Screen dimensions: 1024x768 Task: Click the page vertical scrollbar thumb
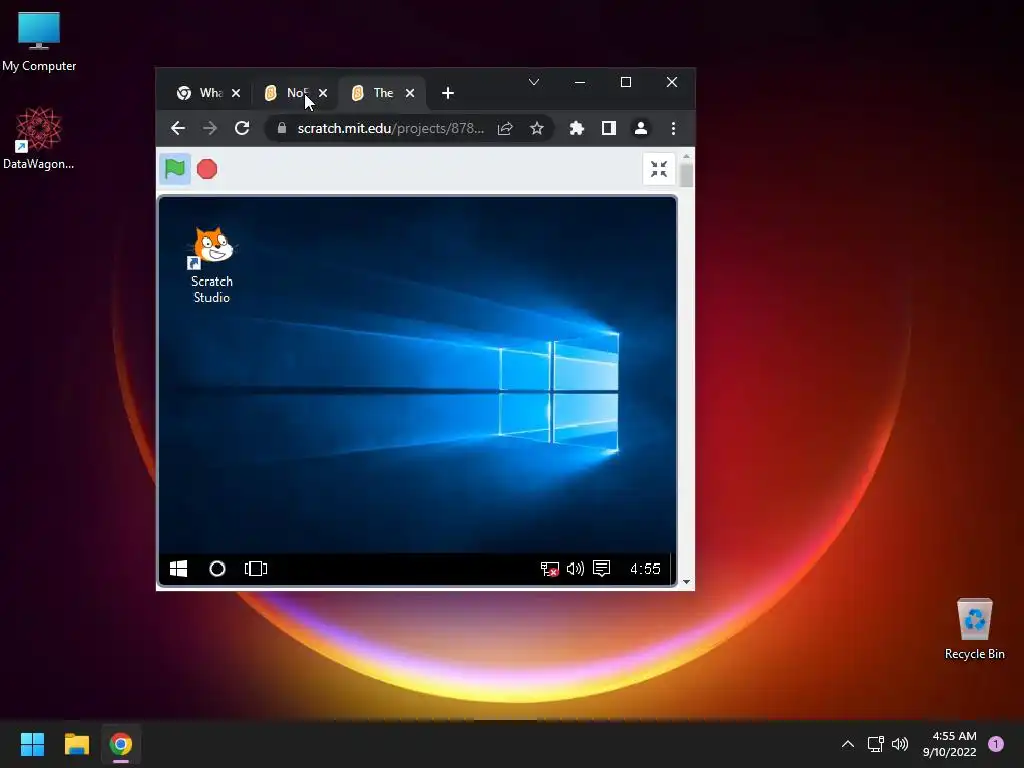(x=686, y=176)
